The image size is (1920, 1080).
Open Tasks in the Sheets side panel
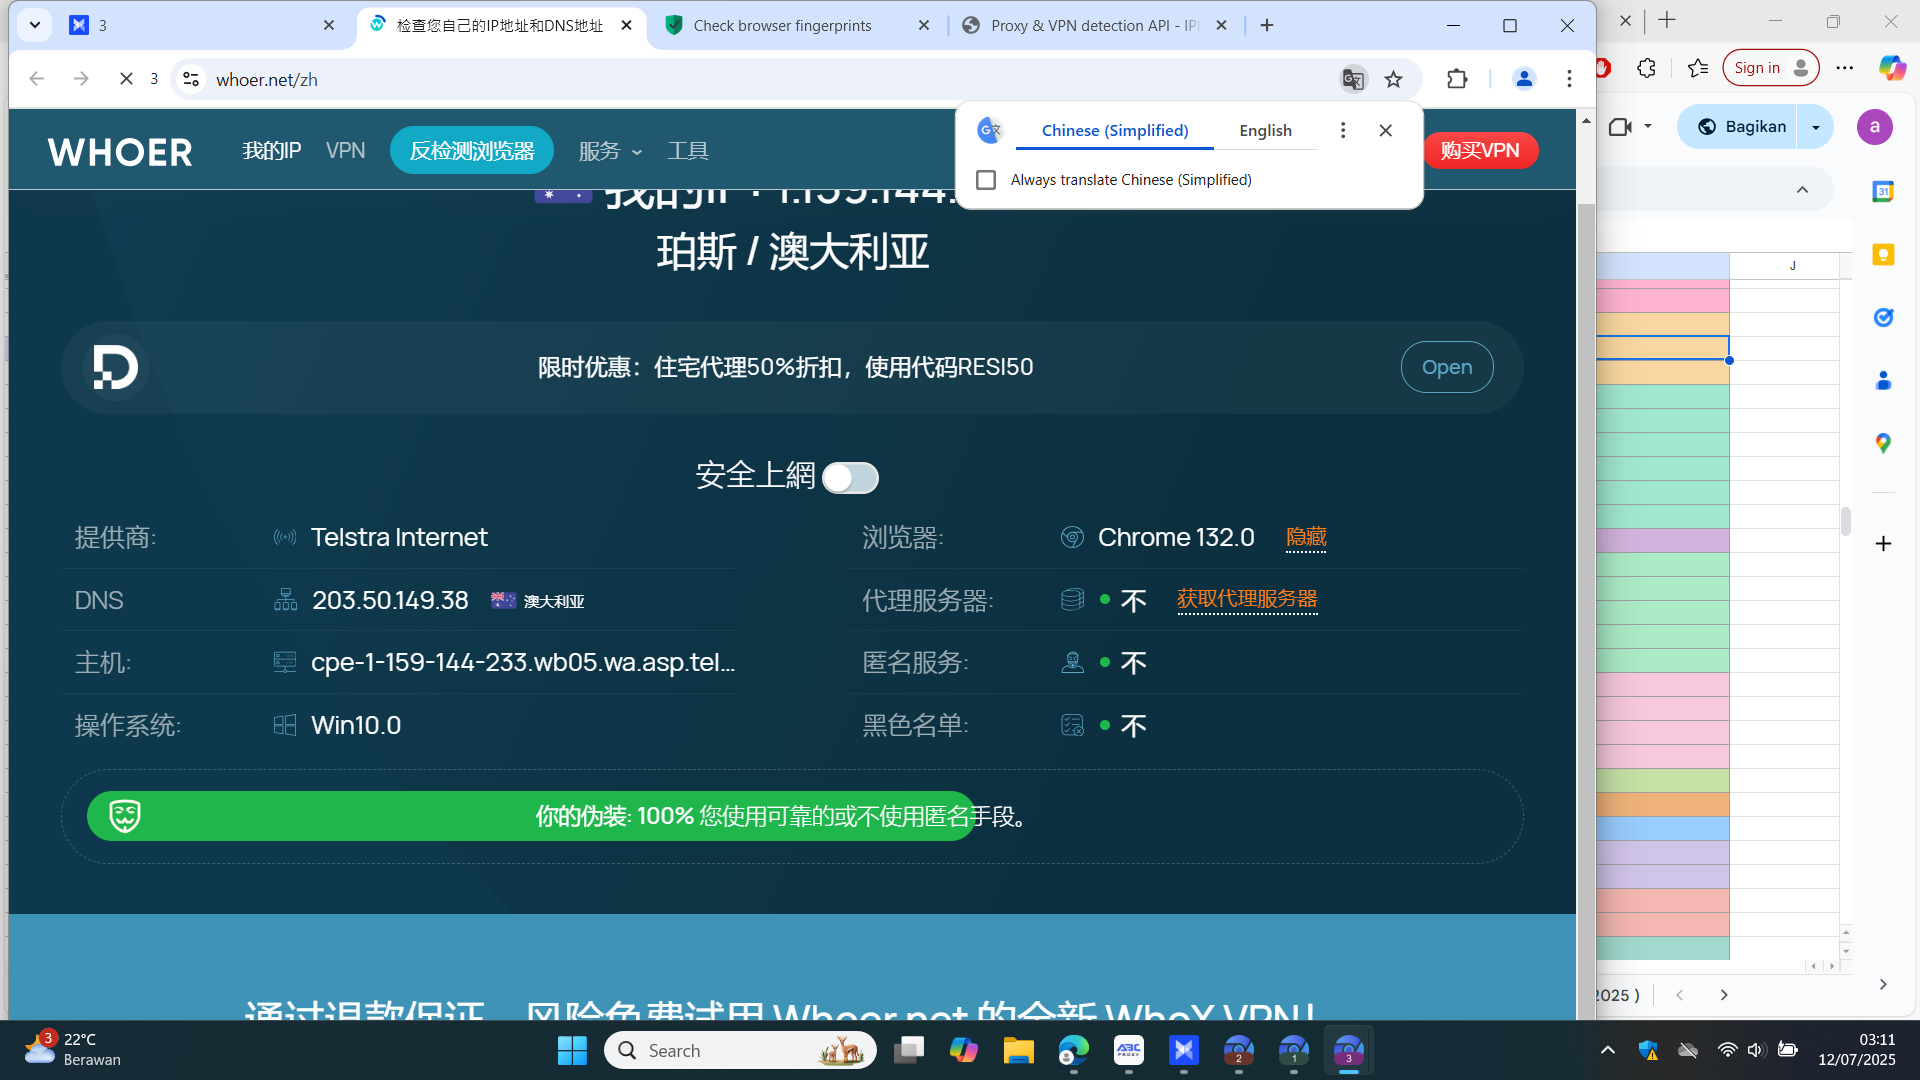click(x=1883, y=317)
